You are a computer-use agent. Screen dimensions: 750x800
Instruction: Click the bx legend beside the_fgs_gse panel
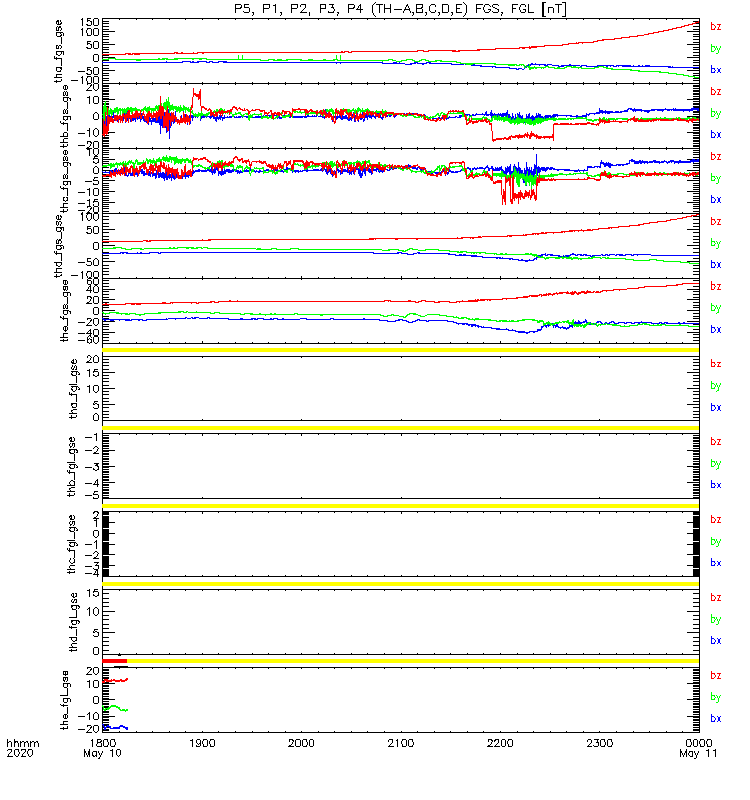click(716, 330)
